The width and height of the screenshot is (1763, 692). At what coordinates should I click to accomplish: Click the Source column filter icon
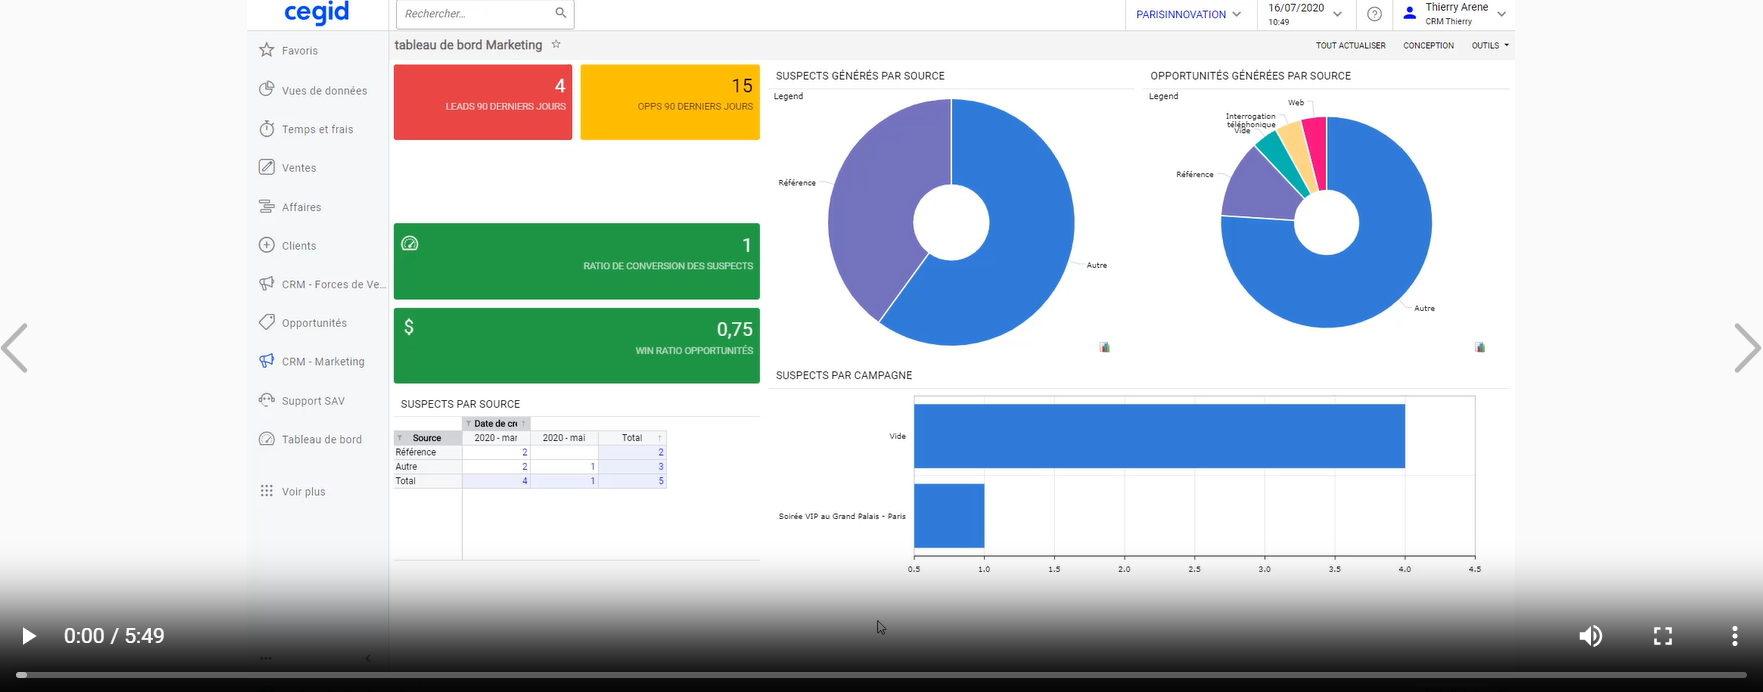point(400,438)
